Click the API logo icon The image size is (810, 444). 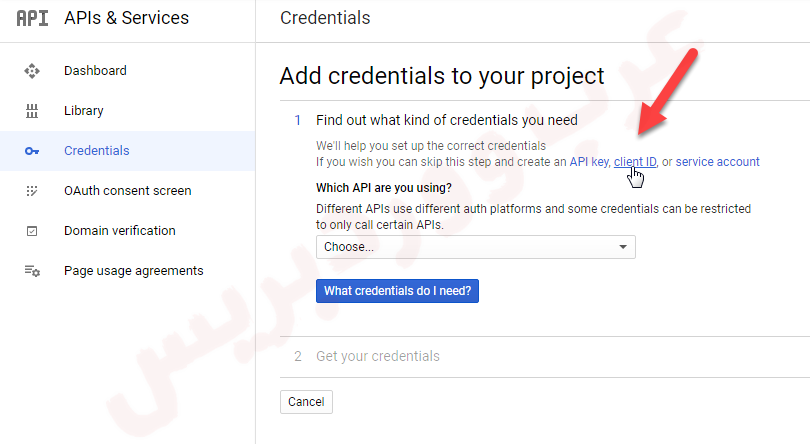point(32,18)
